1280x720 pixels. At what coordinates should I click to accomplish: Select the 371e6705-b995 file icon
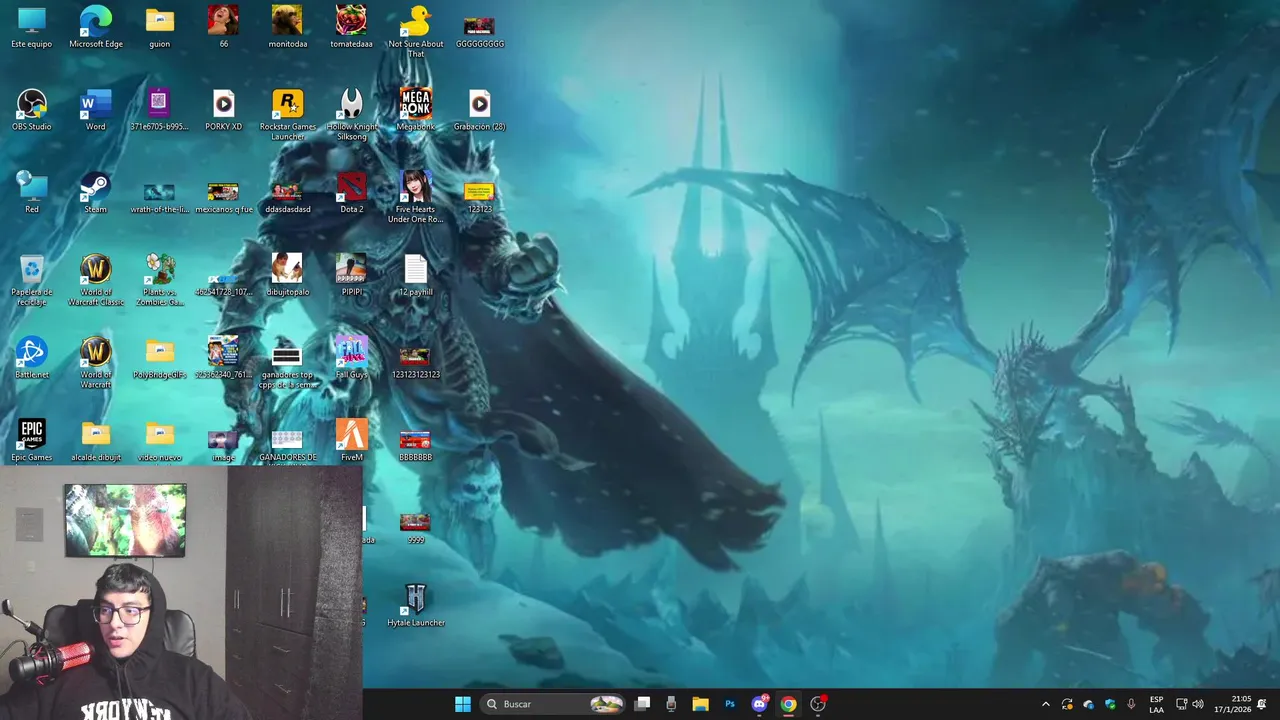[x=159, y=110]
